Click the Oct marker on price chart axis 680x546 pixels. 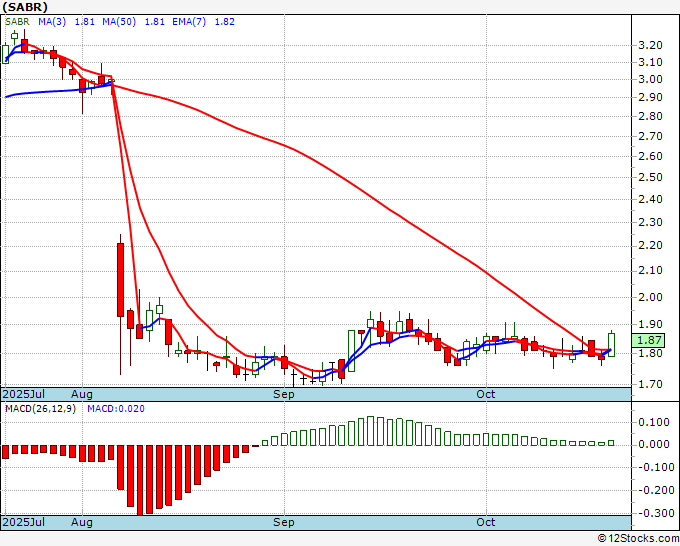point(486,394)
